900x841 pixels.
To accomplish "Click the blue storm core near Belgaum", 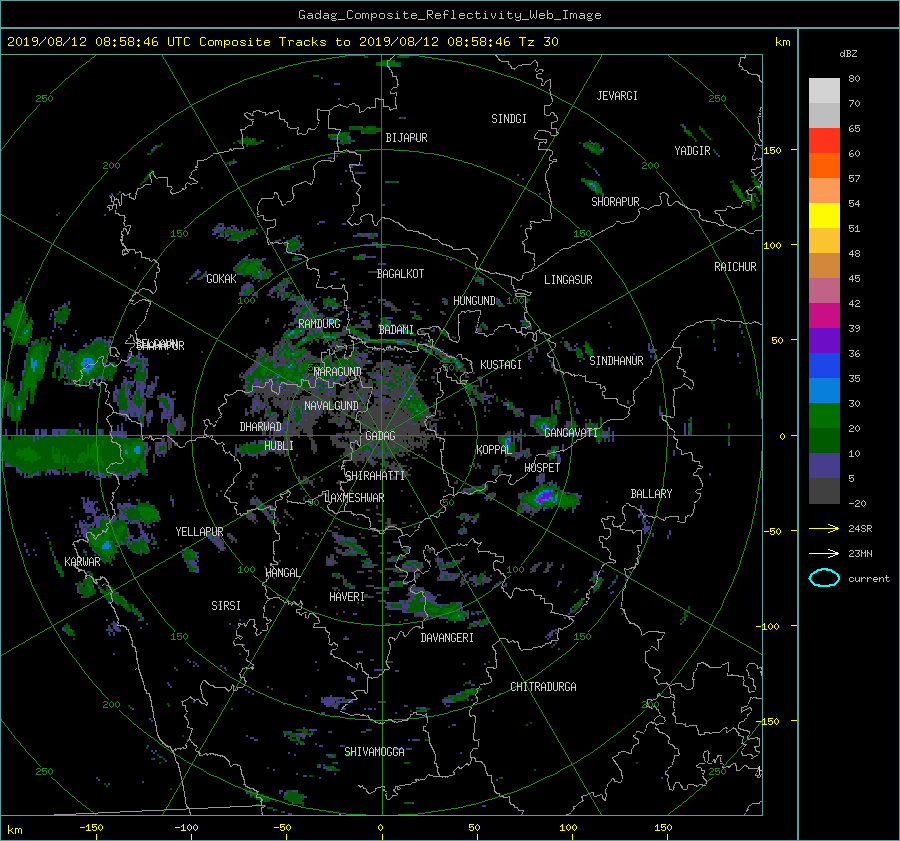I will coord(87,363).
